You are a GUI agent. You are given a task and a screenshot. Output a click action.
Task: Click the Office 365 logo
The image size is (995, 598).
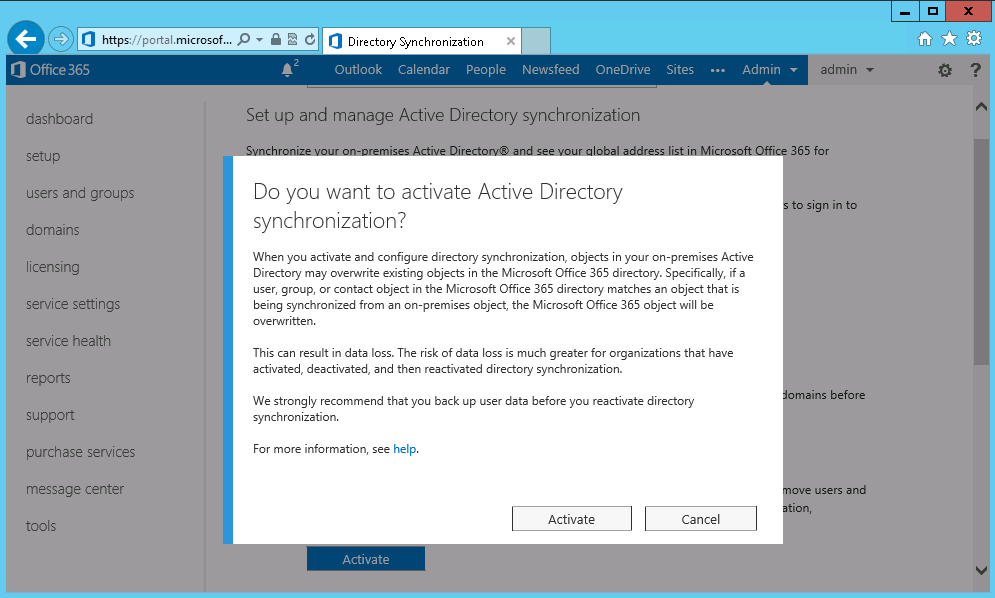pyautogui.click(x=51, y=70)
